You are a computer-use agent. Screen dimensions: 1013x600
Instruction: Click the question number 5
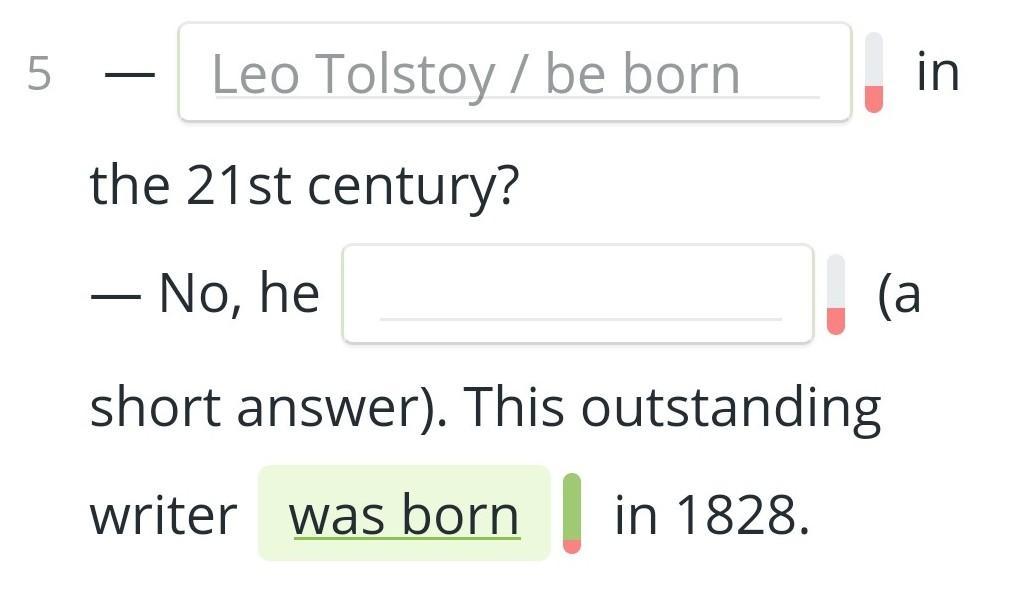click(39, 73)
